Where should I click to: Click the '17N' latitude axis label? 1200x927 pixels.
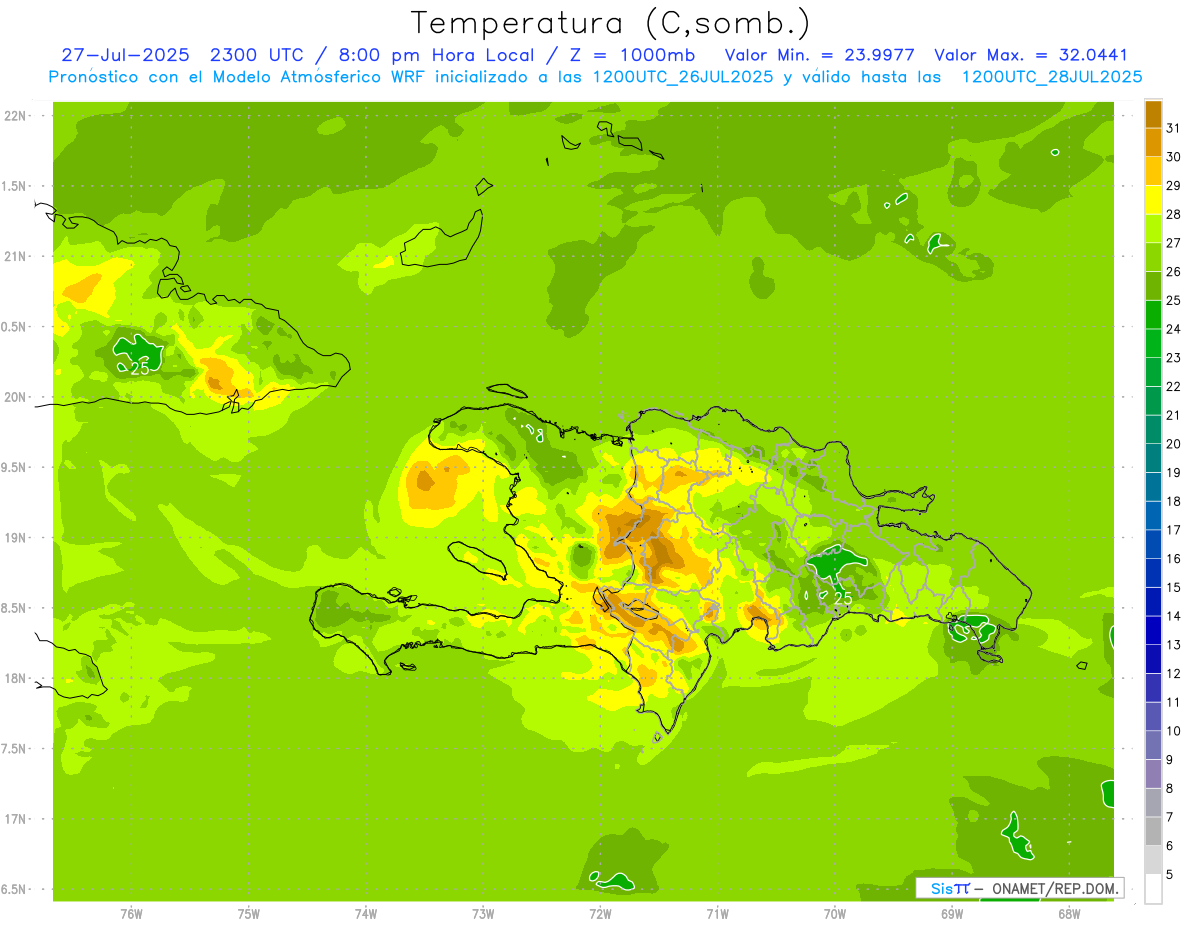coord(14,819)
